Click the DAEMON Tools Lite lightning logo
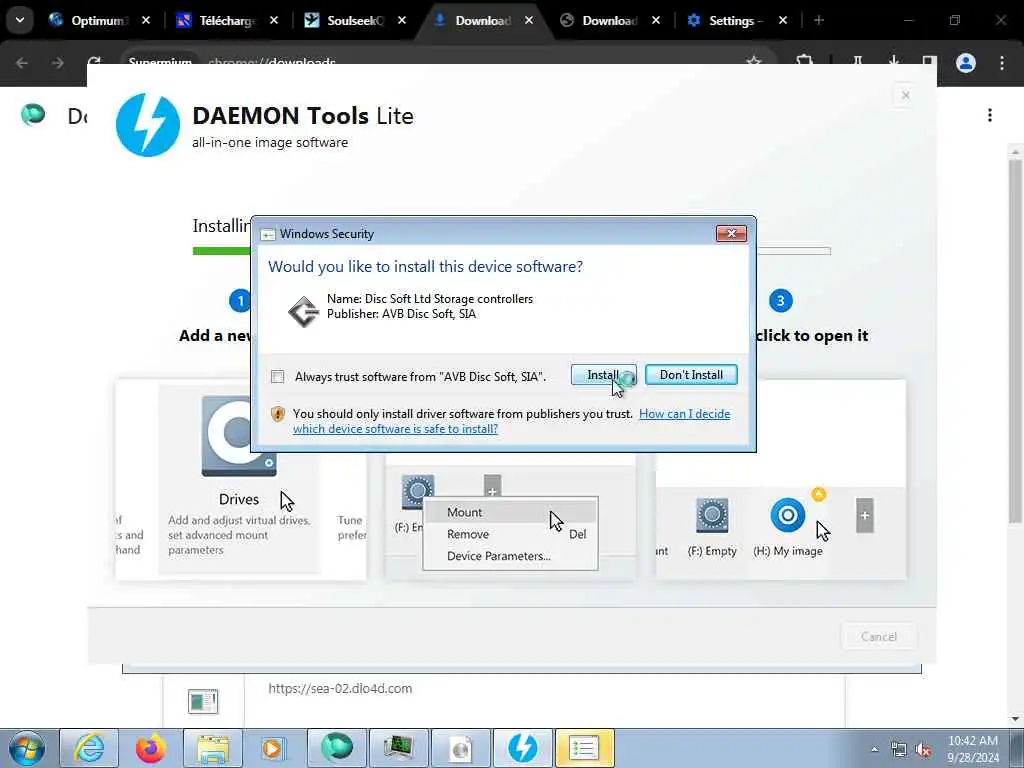This screenshot has width=1024, height=768. click(148, 125)
